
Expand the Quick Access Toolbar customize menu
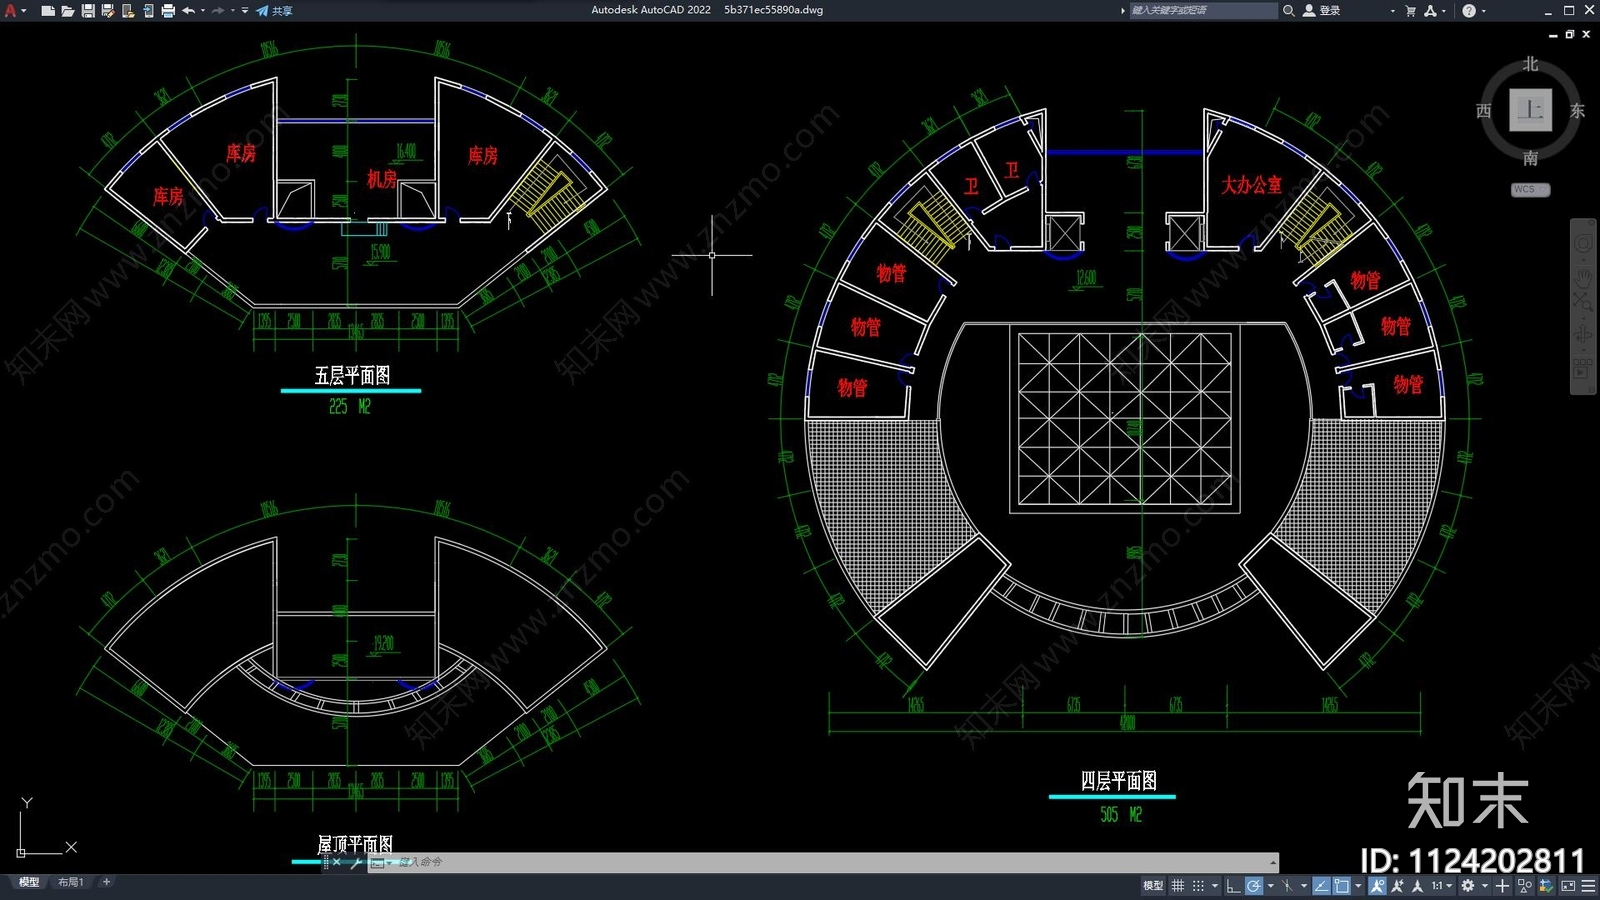245,10
